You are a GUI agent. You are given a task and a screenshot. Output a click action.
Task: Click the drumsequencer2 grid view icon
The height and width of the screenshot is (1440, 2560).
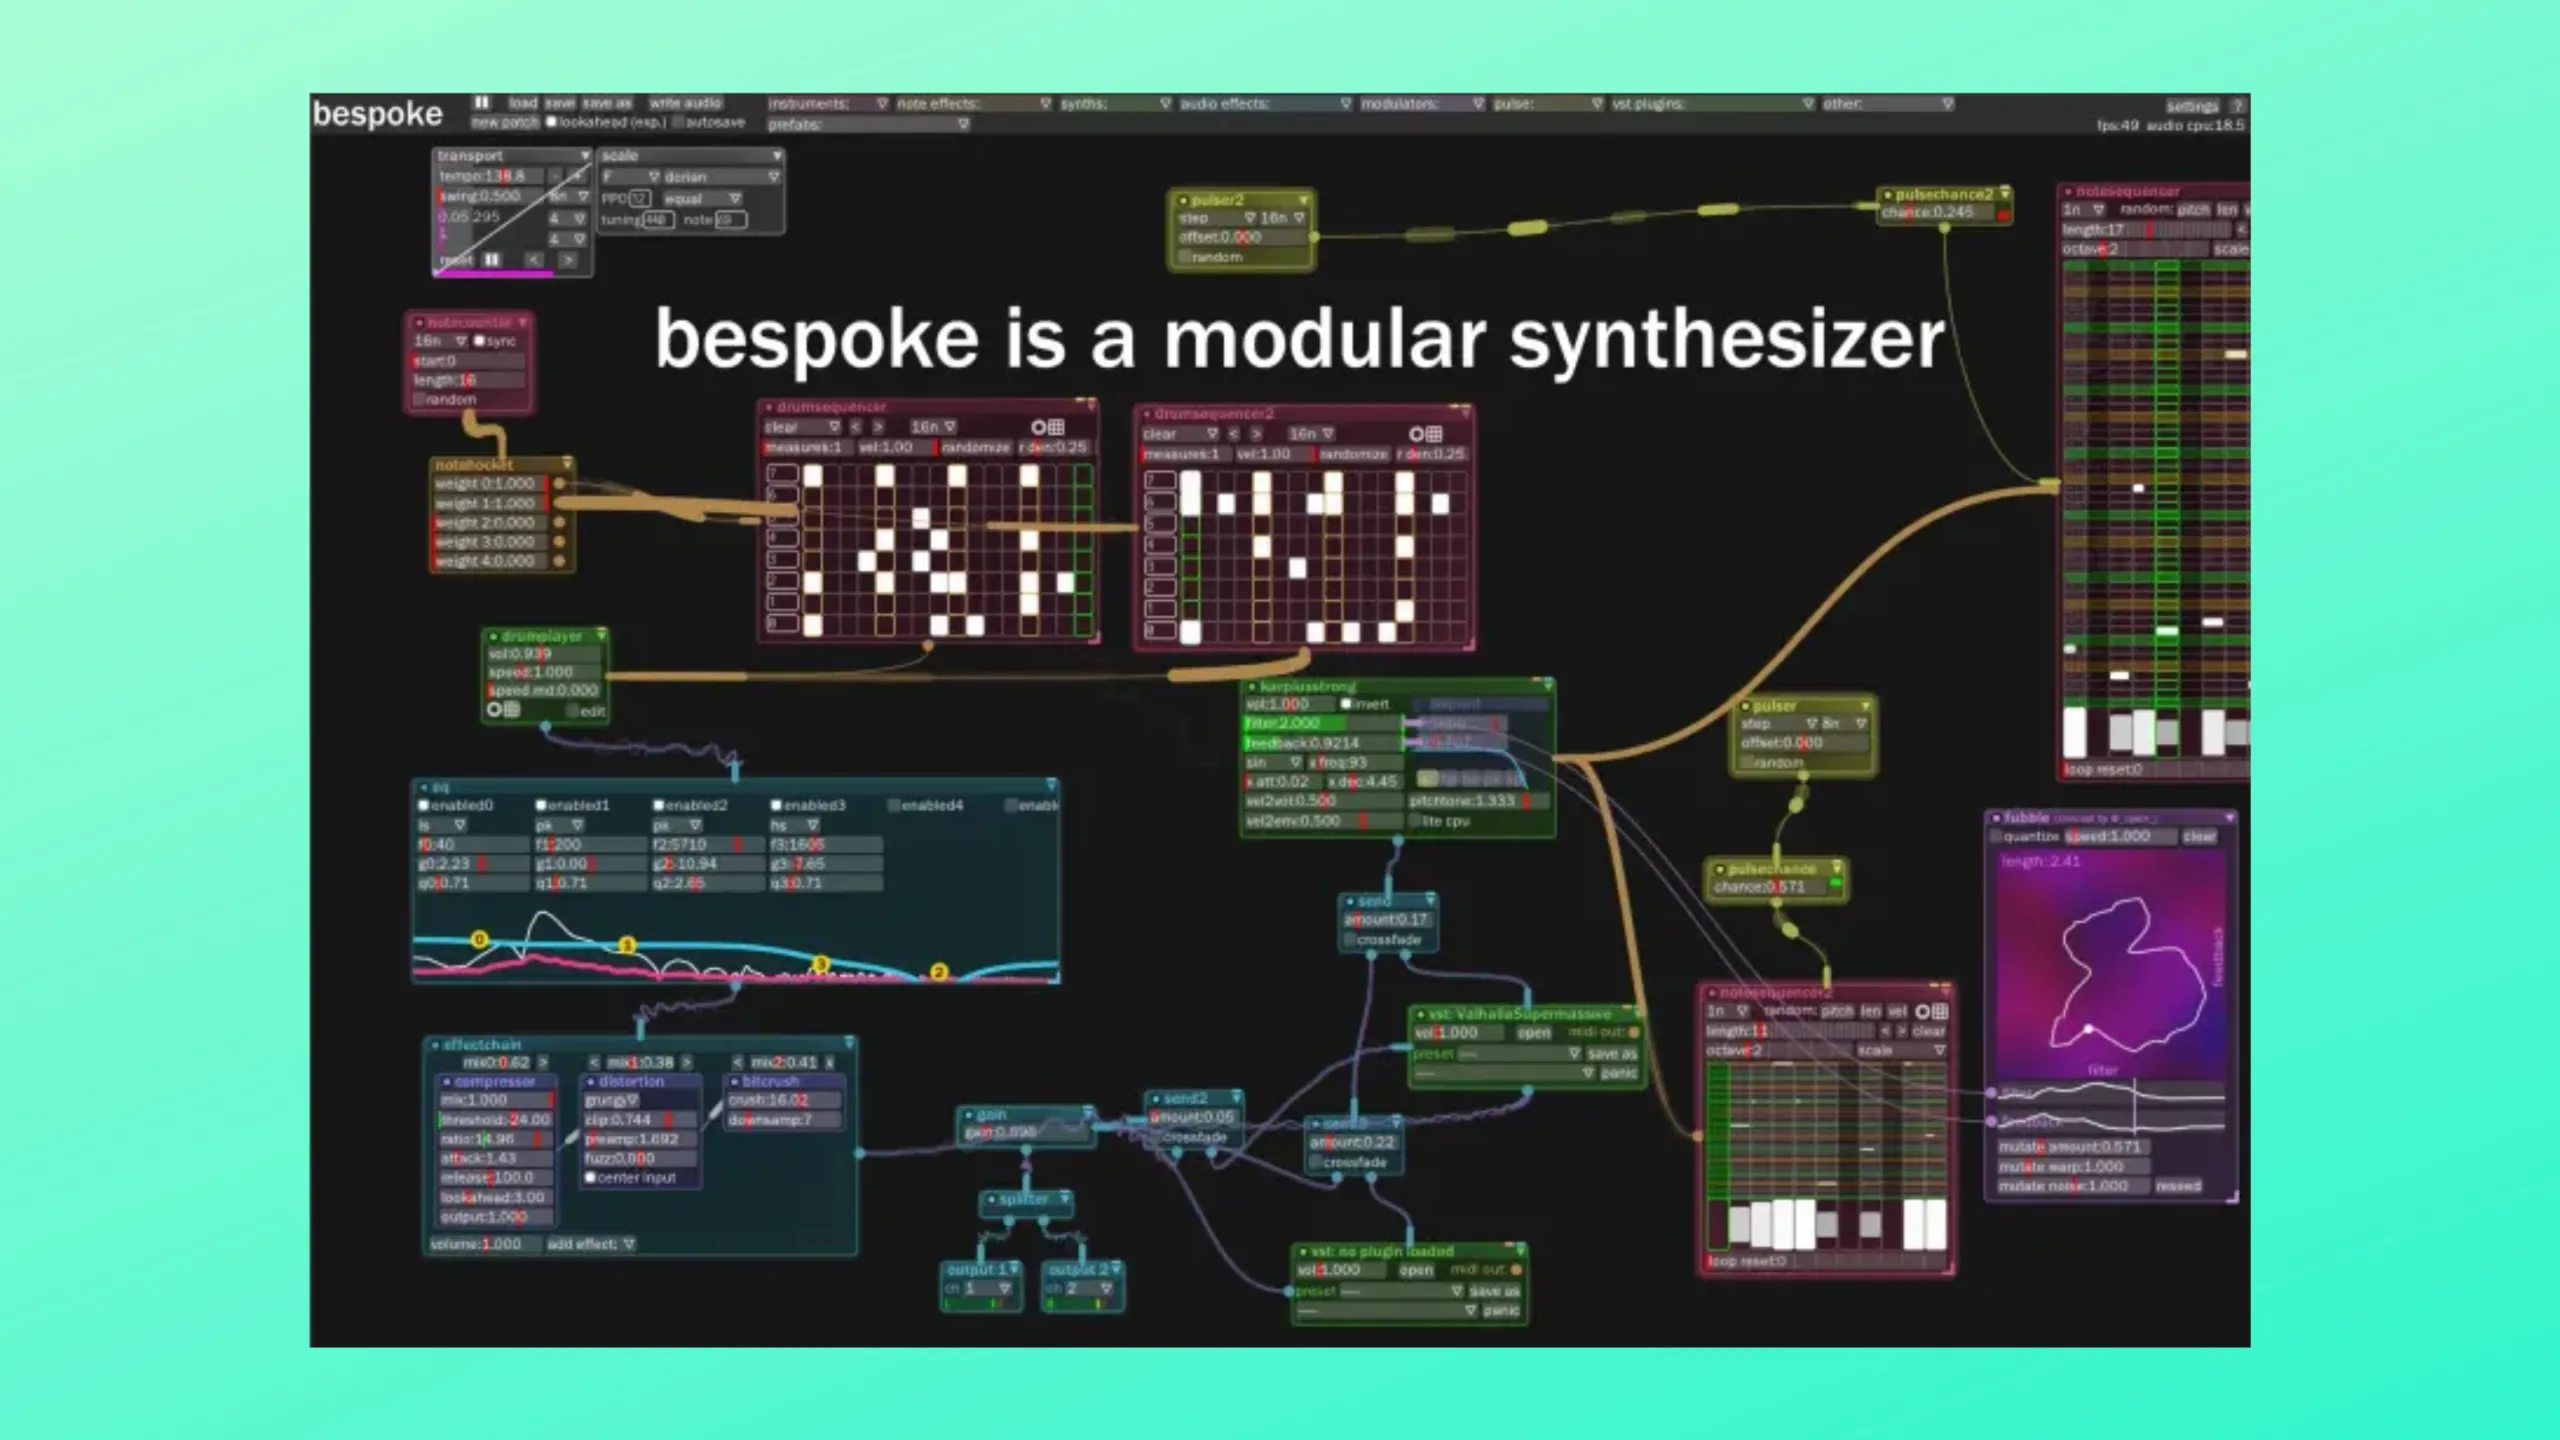tap(1434, 434)
